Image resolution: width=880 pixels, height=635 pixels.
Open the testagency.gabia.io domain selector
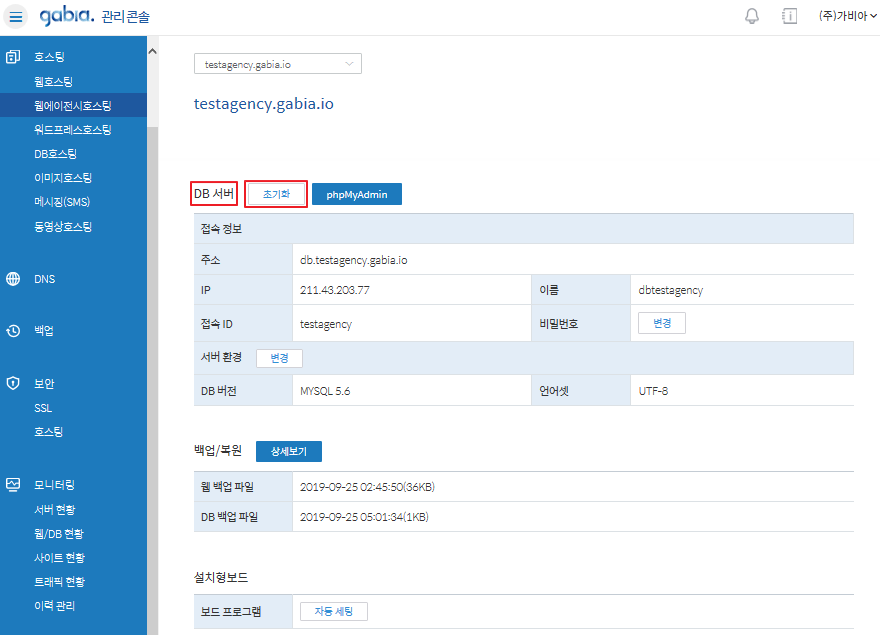click(278, 64)
